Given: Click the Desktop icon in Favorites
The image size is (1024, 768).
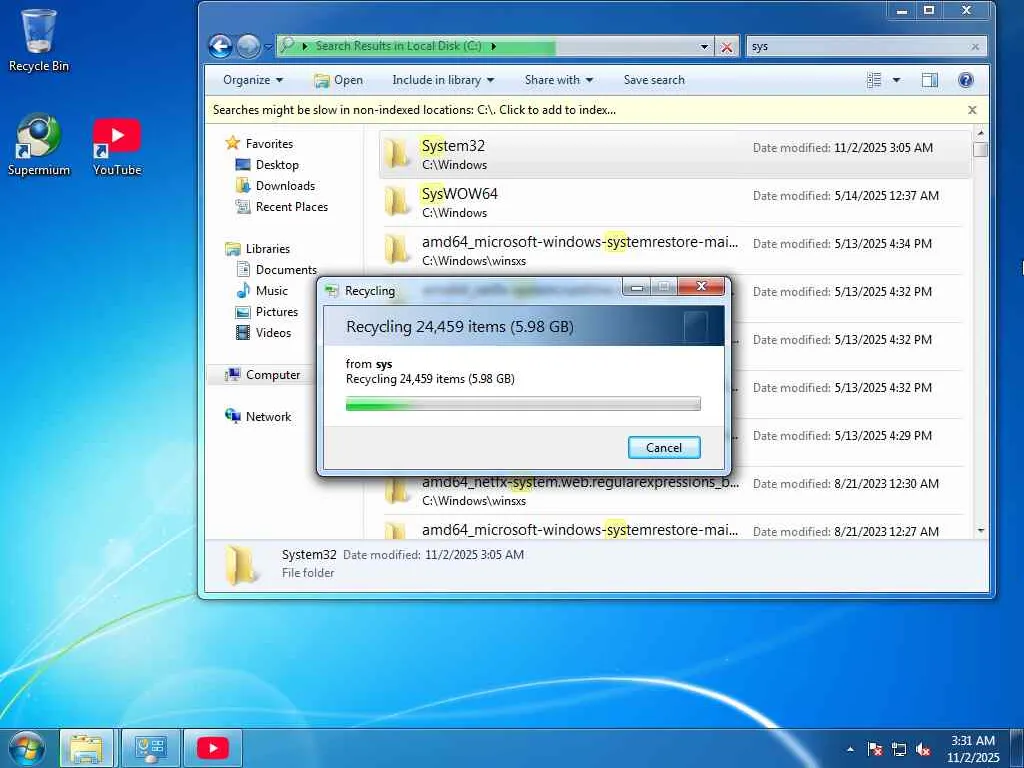Looking at the screenshot, I should click(x=242, y=165).
